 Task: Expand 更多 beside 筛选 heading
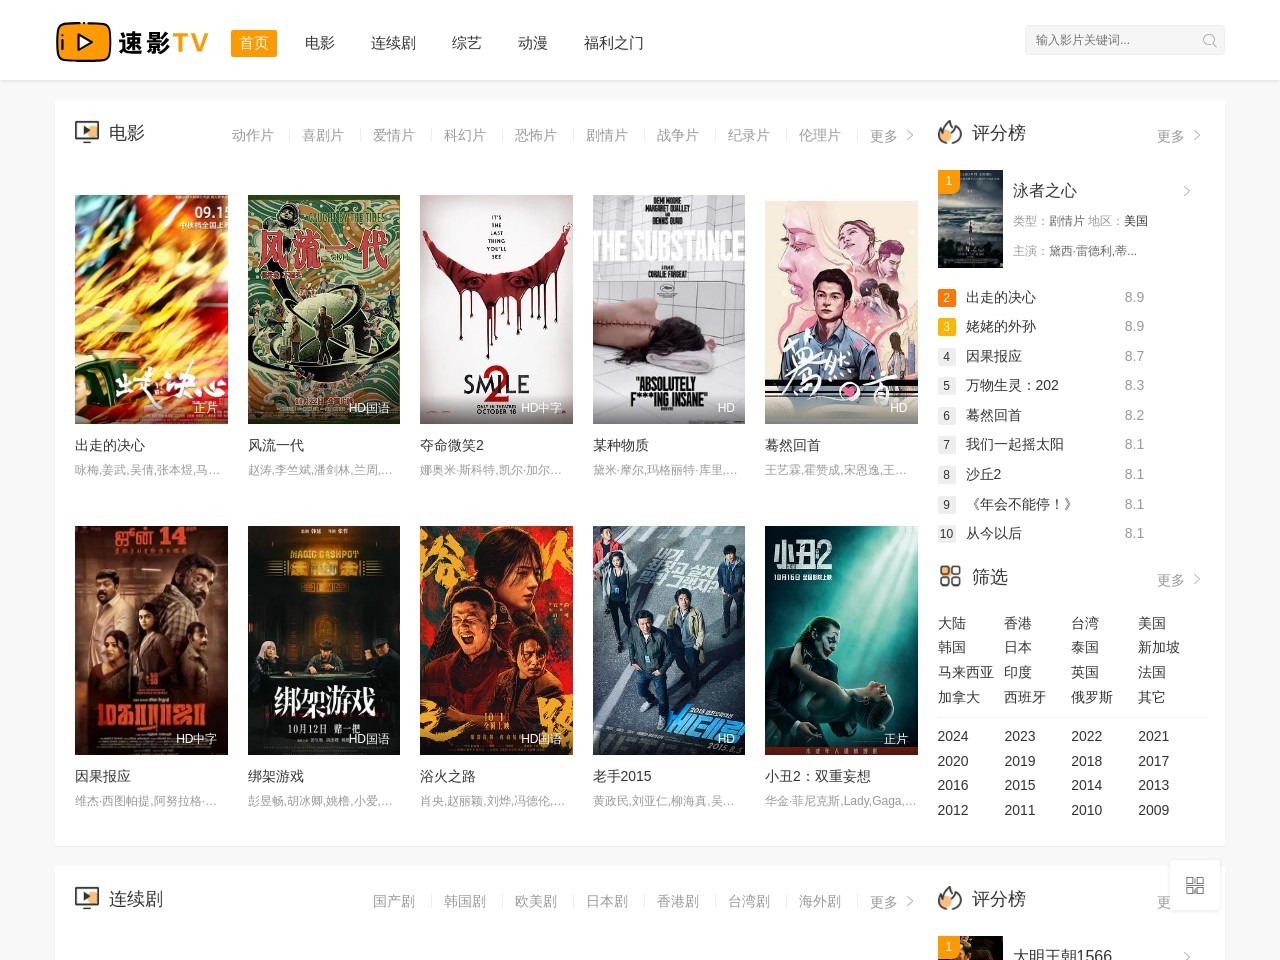coord(1178,580)
